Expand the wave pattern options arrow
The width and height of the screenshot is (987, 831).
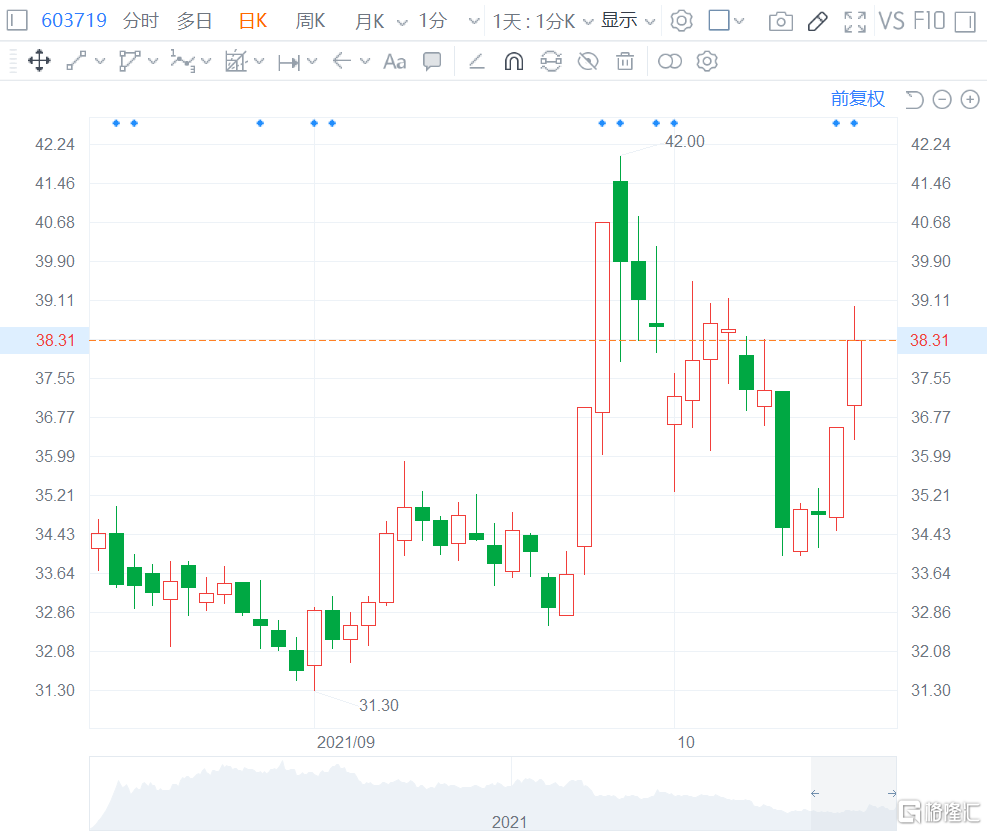coord(206,62)
